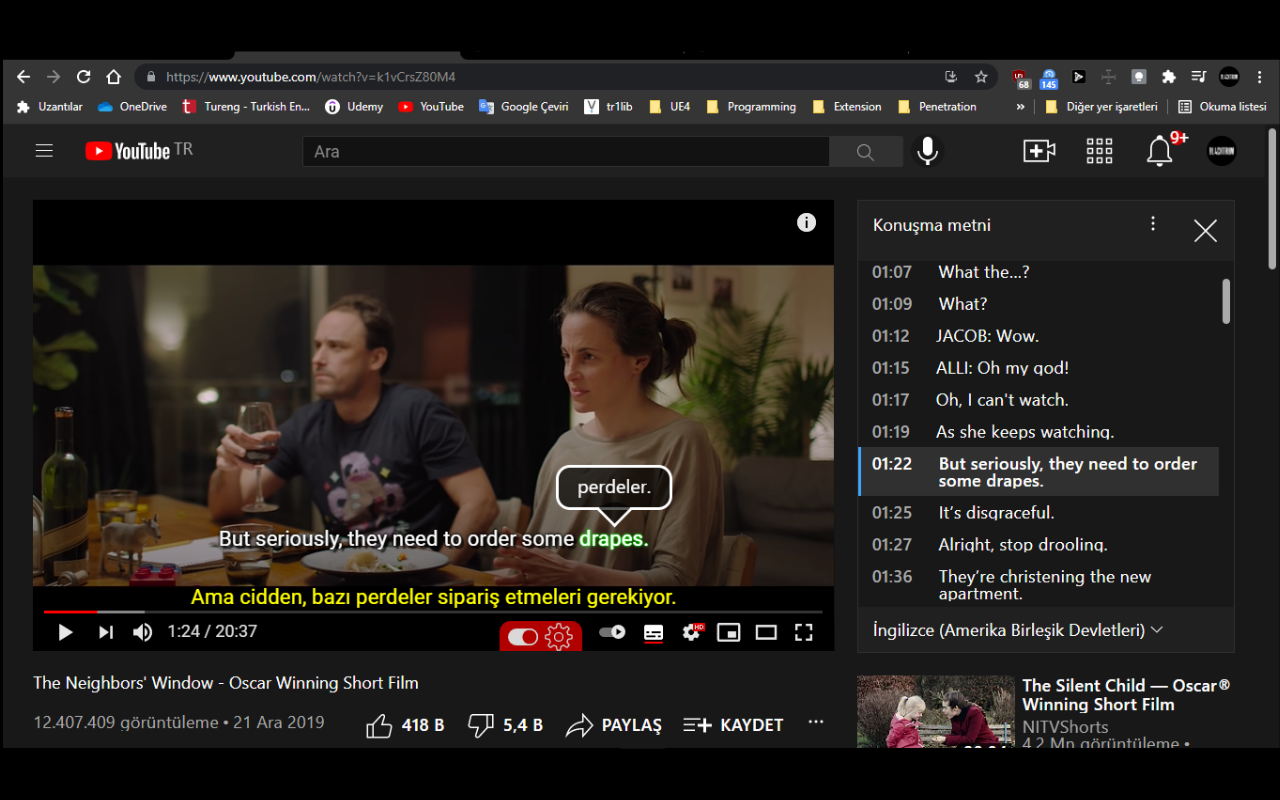Image resolution: width=1280 pixels, height=800 pixels.
Task: Enter full screen mode
Action: coord(803,632)
